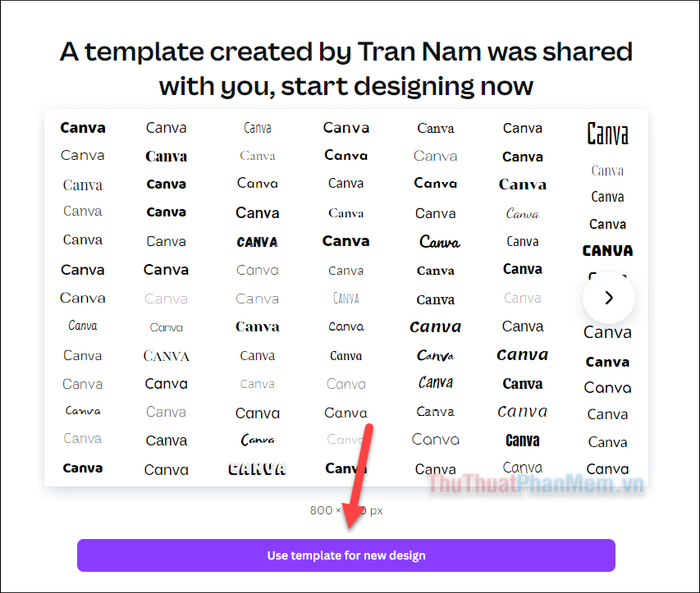Click the decorative textured CANVA sample in bottom row
Viewport: 700px width, 593px height.
(x=257, y=468)
